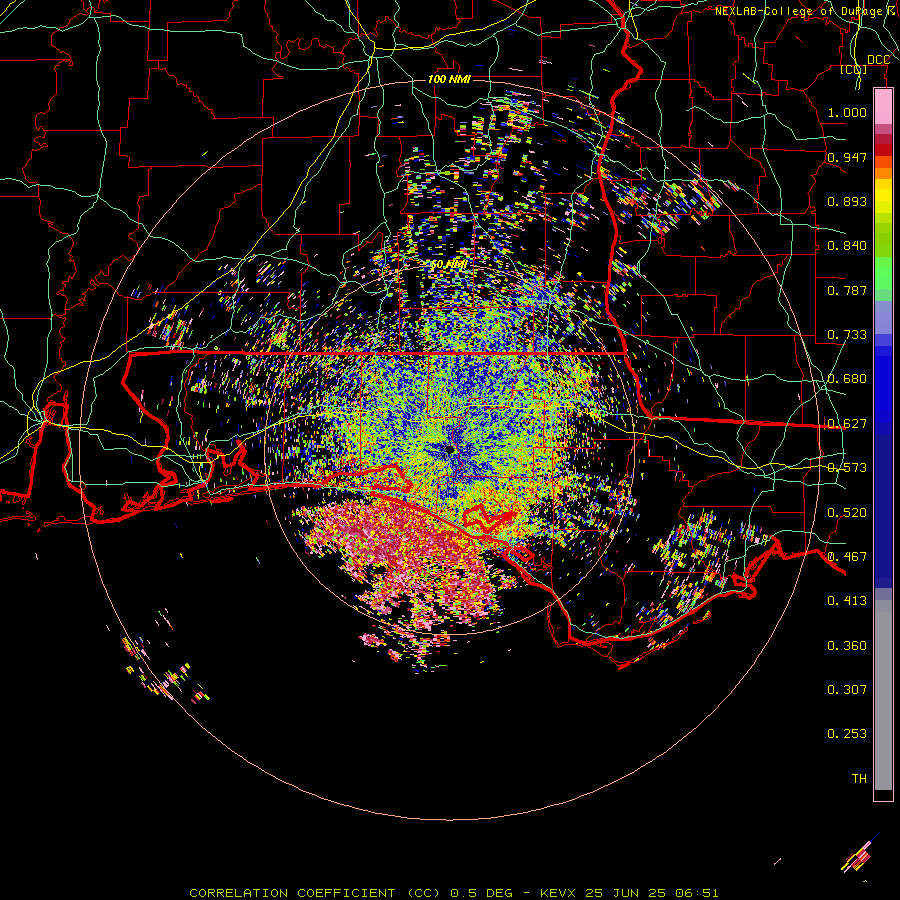
Task: Click the Correlation Coefficient KEVX caption text
Action: coord(454,893)
